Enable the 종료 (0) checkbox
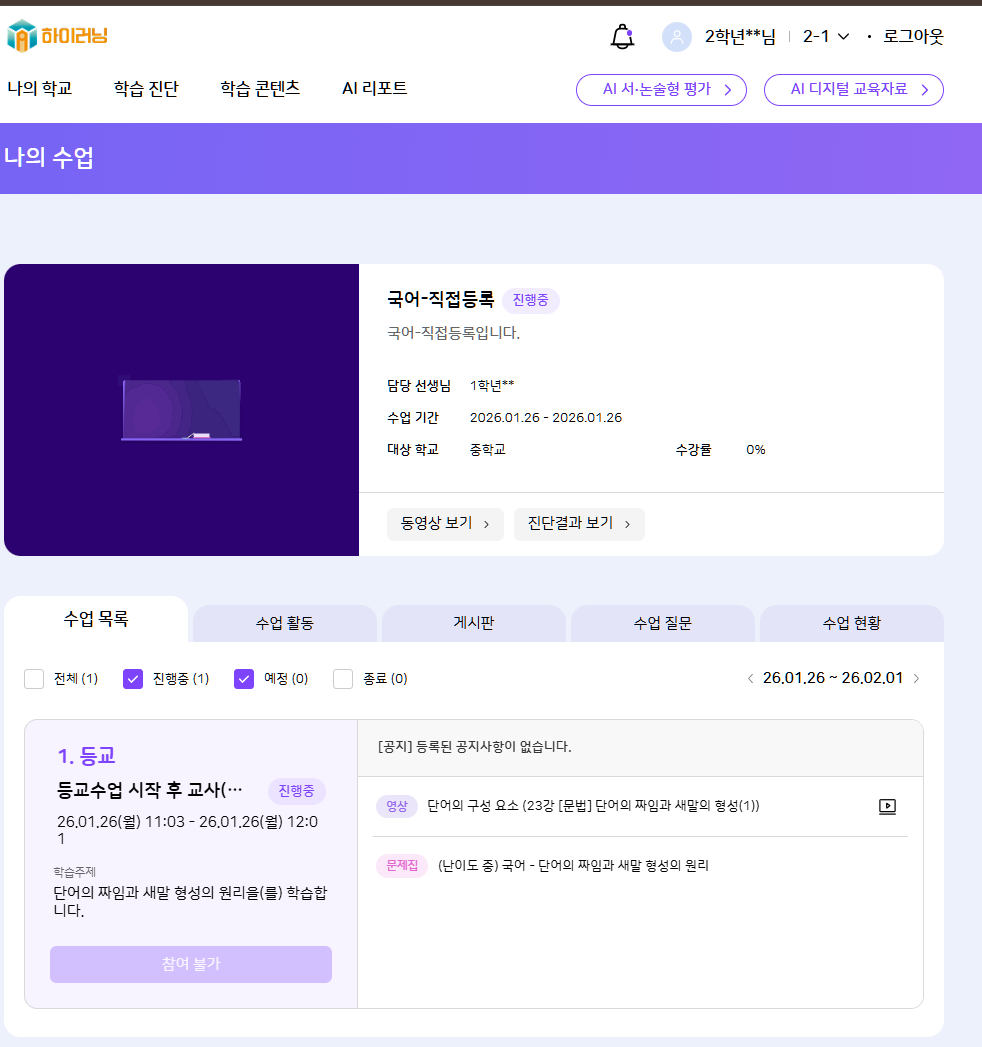This screenshot has height=1047, width=982. 343,679
